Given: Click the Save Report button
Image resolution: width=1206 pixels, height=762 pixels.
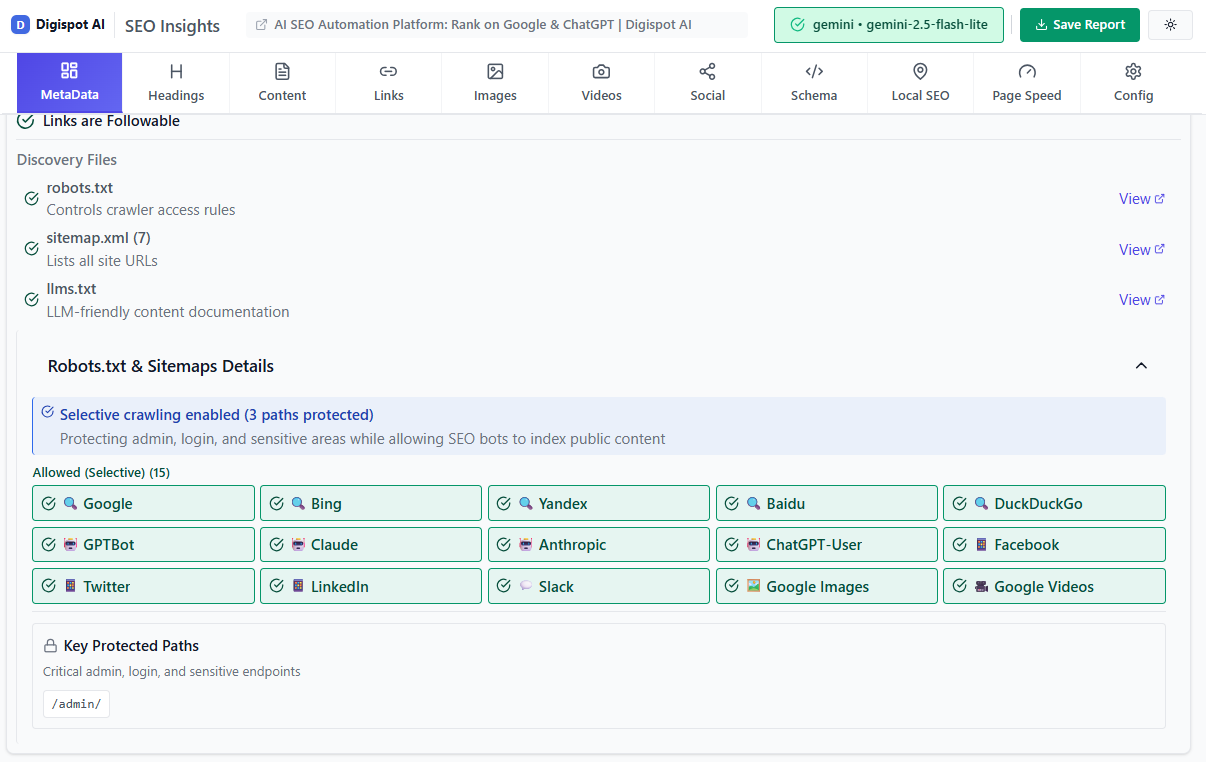Looking at the screenshot, I should (1079, 24).
